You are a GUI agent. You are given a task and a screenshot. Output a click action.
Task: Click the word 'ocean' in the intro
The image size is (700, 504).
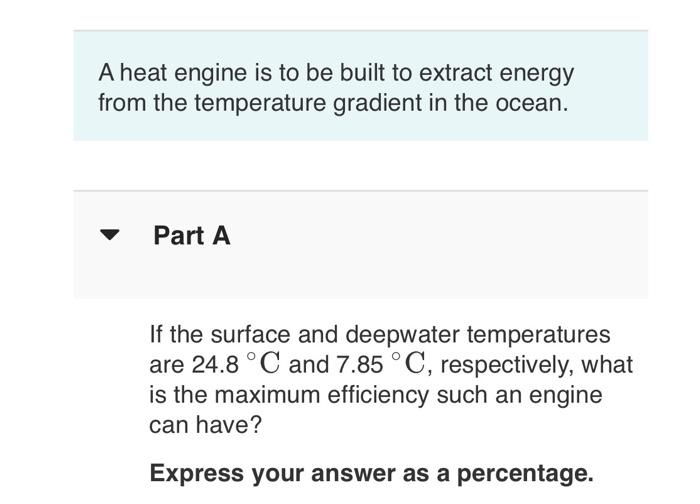point(531,103)
